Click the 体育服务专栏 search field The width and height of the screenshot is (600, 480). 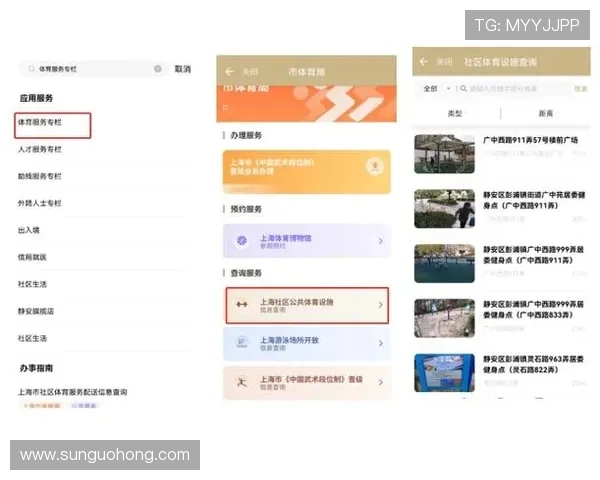(x=94, y=69)
